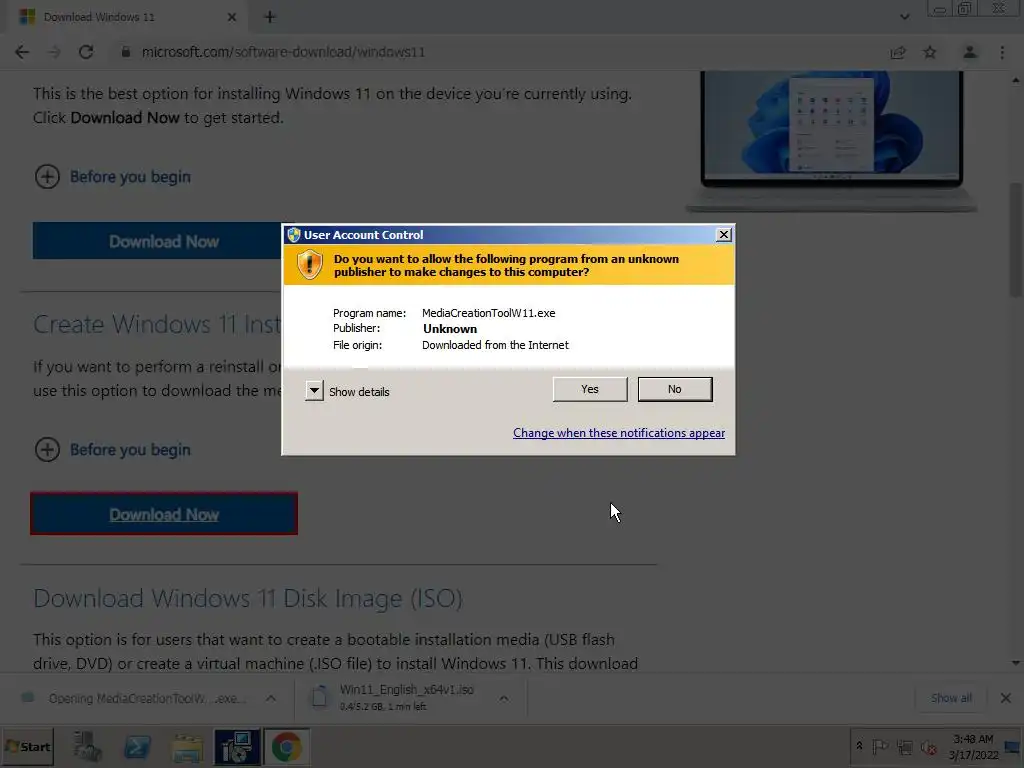The width and height of the screenshot is (1024, 768).
Task: Click the Windows 11 laptop image
Action: tap(831, 140)
